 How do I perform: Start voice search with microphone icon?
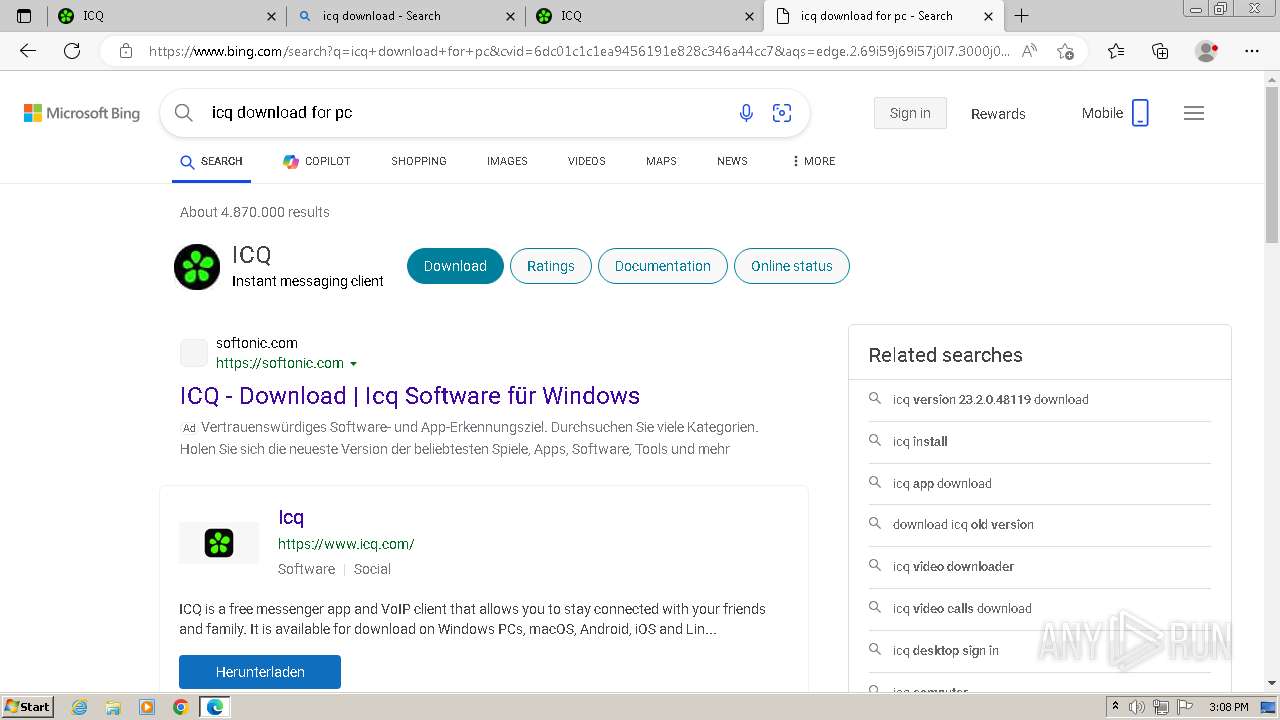click(746, 113)
